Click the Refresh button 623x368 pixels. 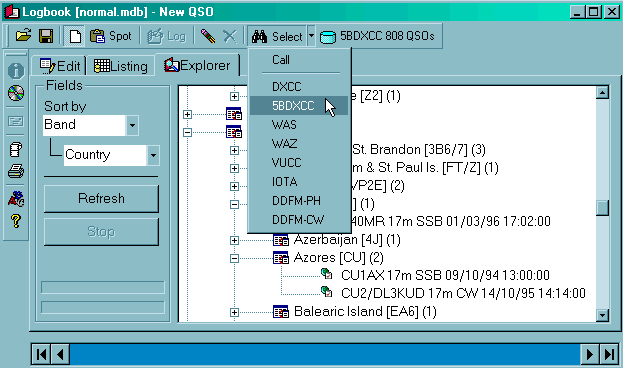101,198
